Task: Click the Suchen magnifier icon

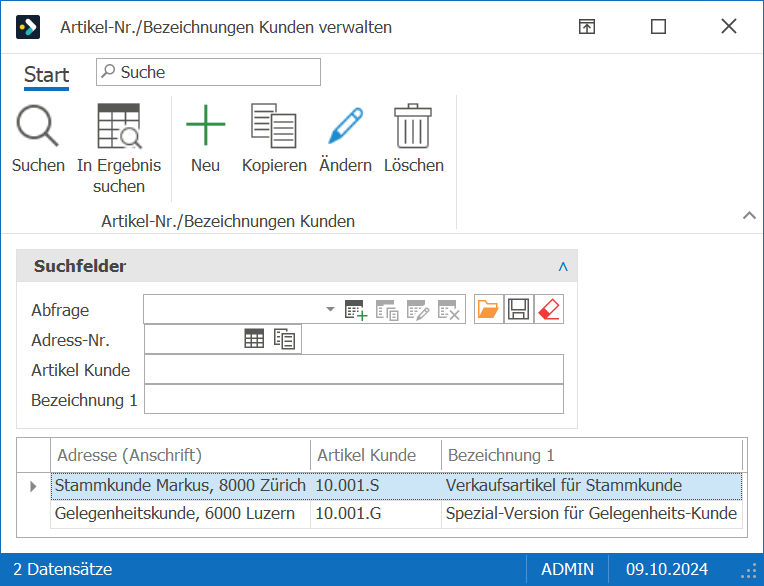Action: point(38,126)
